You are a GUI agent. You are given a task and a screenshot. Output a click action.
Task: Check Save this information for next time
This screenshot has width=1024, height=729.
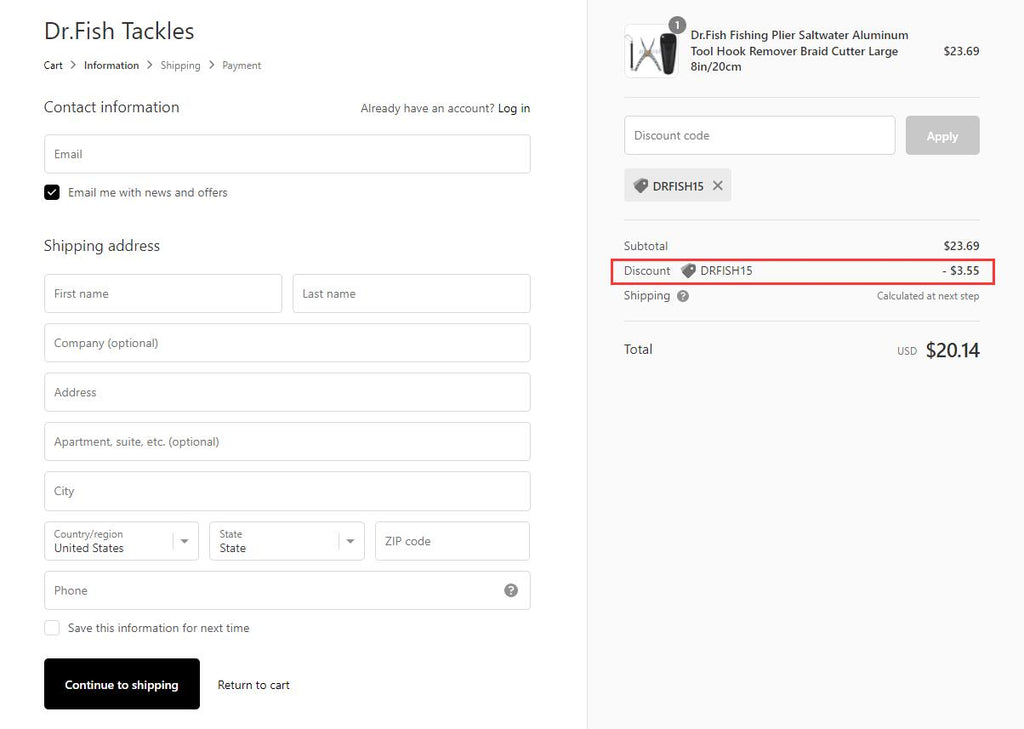click(52, 628)
